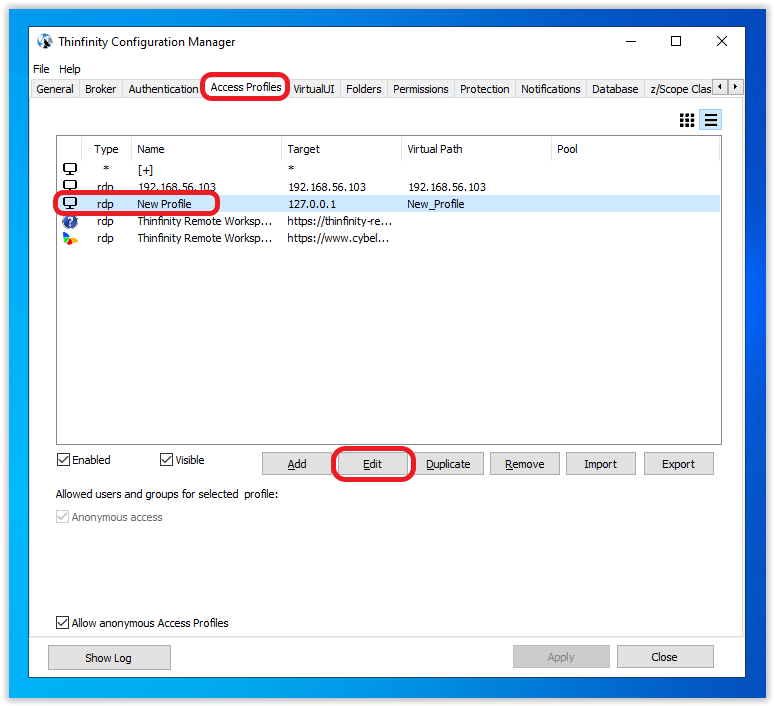This screenshot has width=774, height=706.
Task: Open Notifications tab
Action: coord(551,89)
